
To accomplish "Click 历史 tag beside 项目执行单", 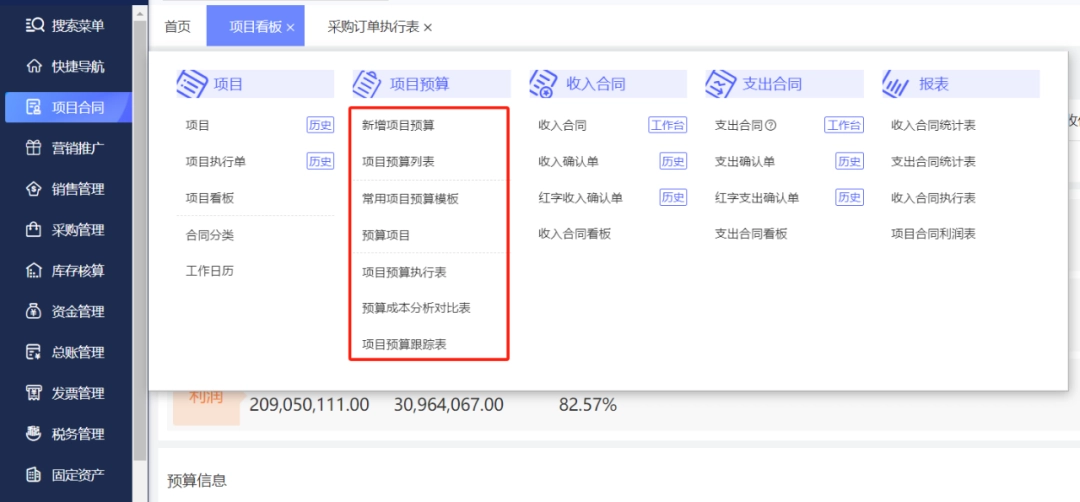I will pyautogui.click(x=320, y=162).
